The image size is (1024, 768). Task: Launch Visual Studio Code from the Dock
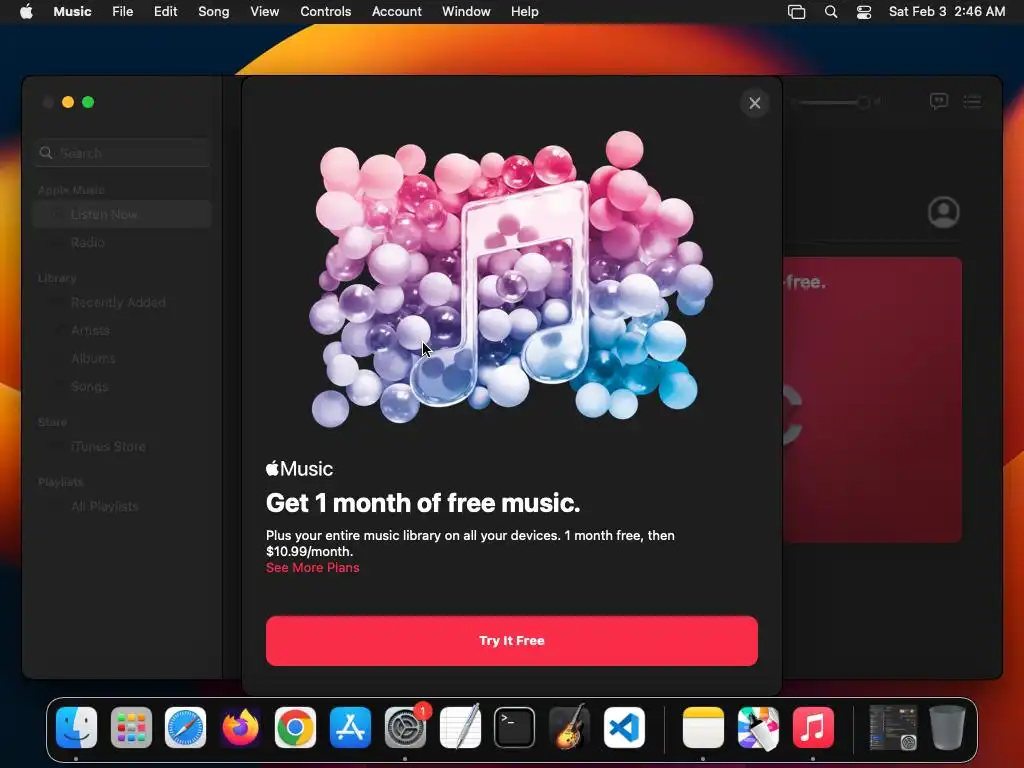[624, 727]
